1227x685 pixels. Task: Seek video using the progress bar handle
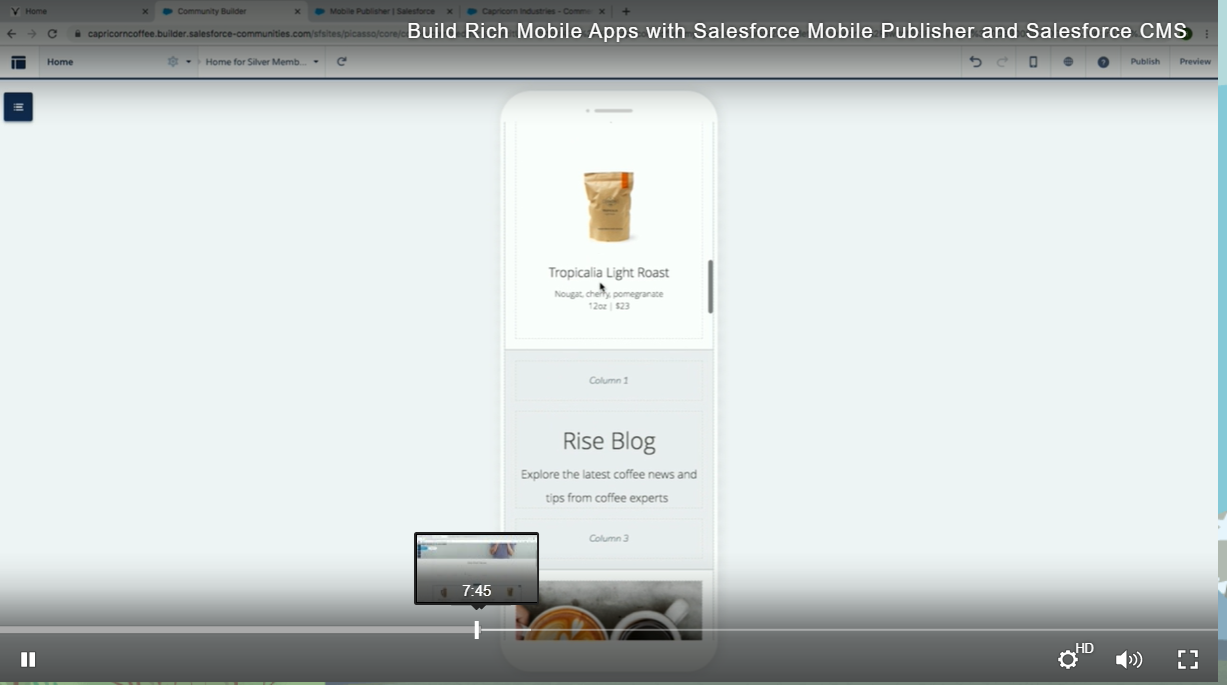(477, 629)
